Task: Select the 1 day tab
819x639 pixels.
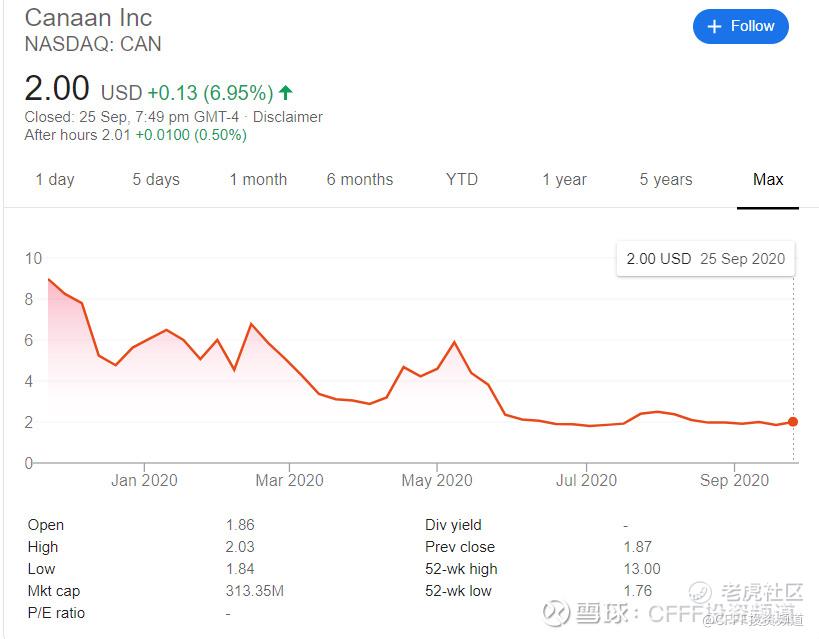Action: tap(55, 179)
